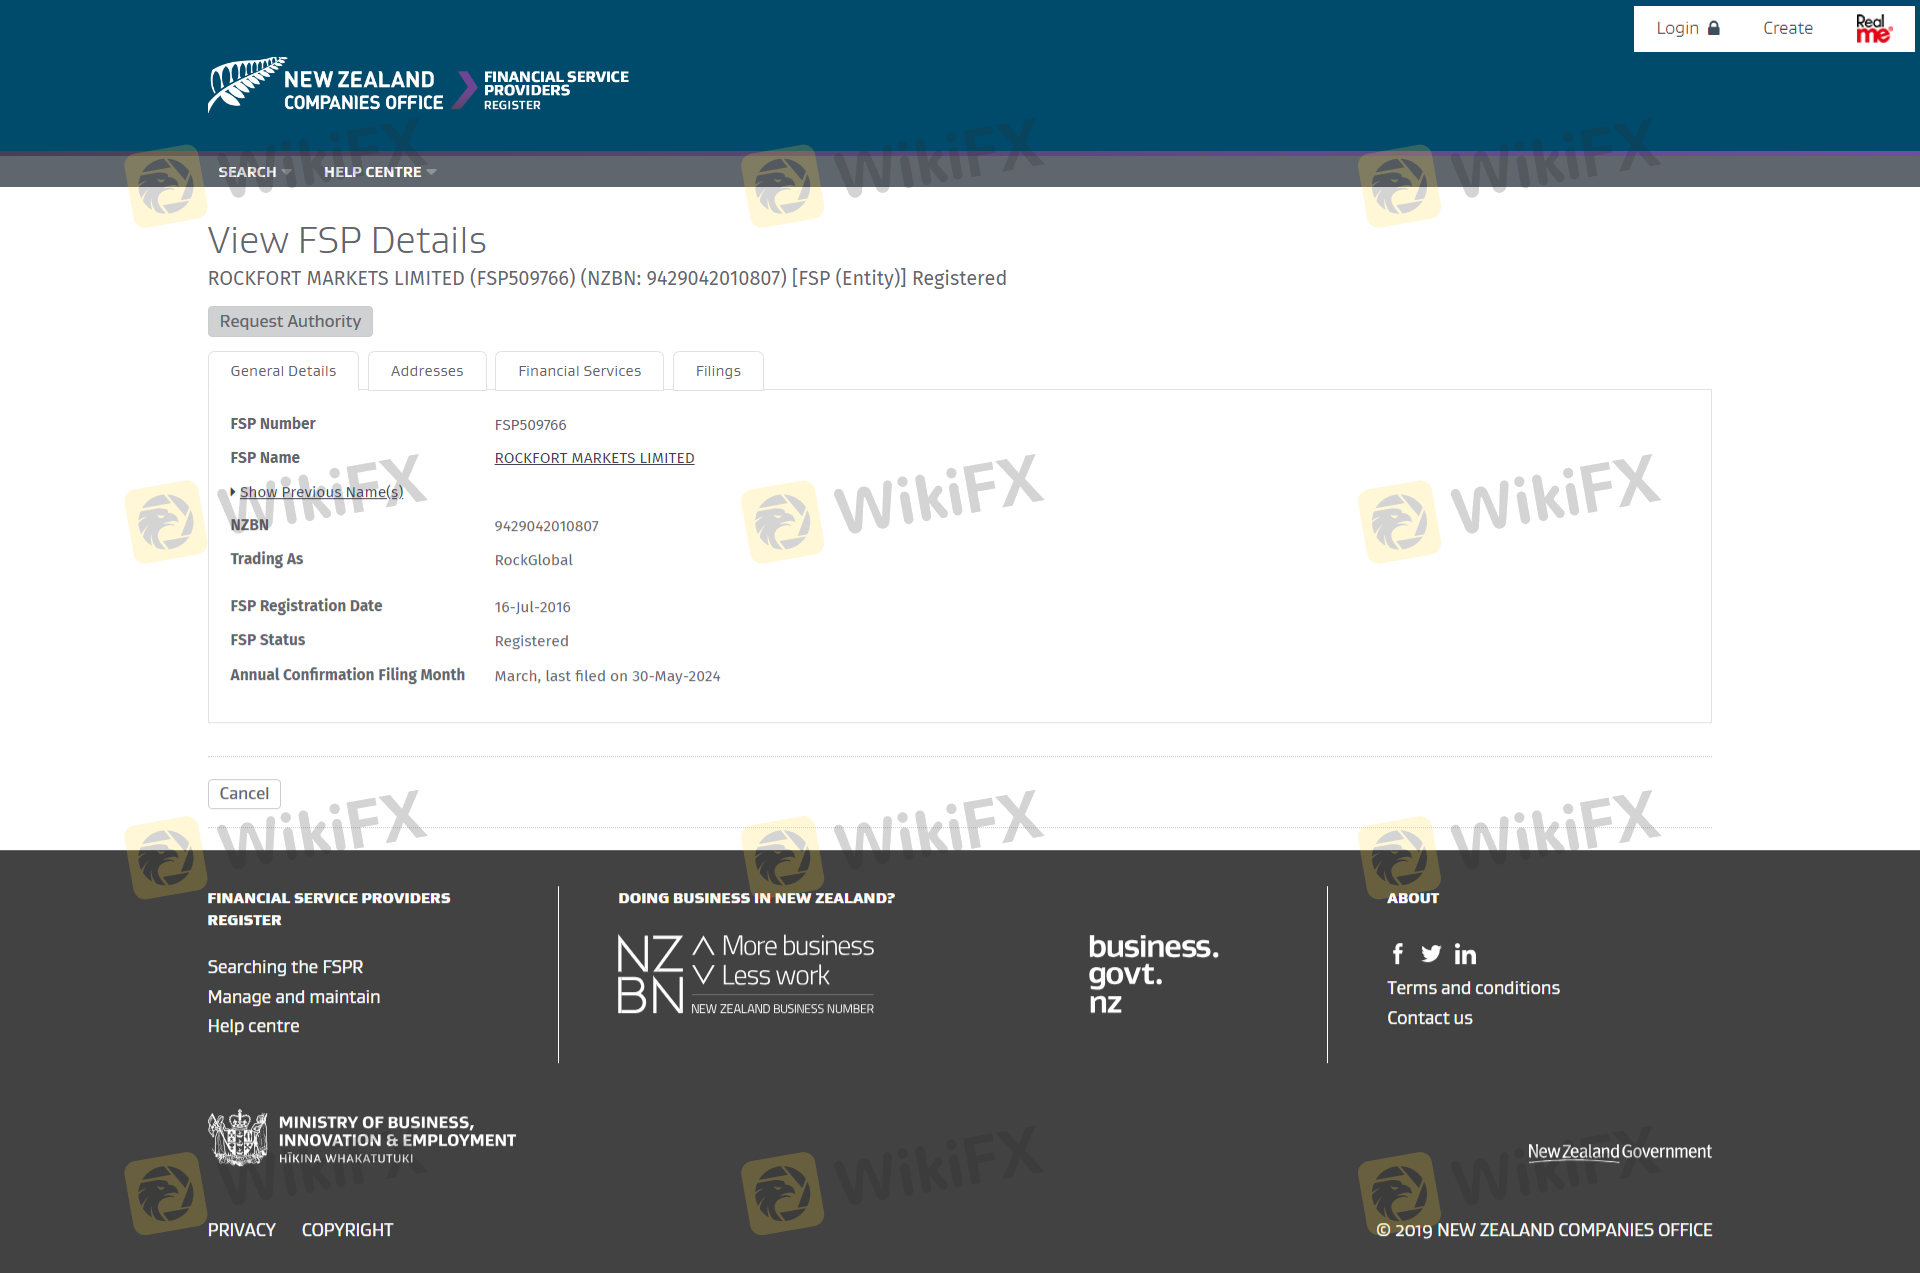This screenshot has height=1273, width=1920.
Task: Click the Ministry of Business crest logo
Action: pyautogui.click(x=238, y=1138)
